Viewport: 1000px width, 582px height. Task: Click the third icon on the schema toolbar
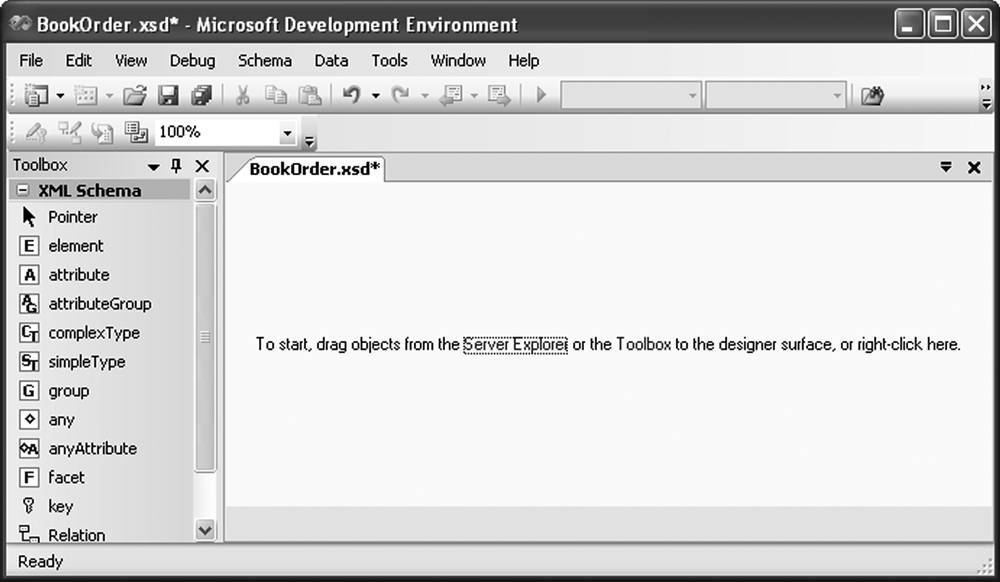click(x=102, y=133)
